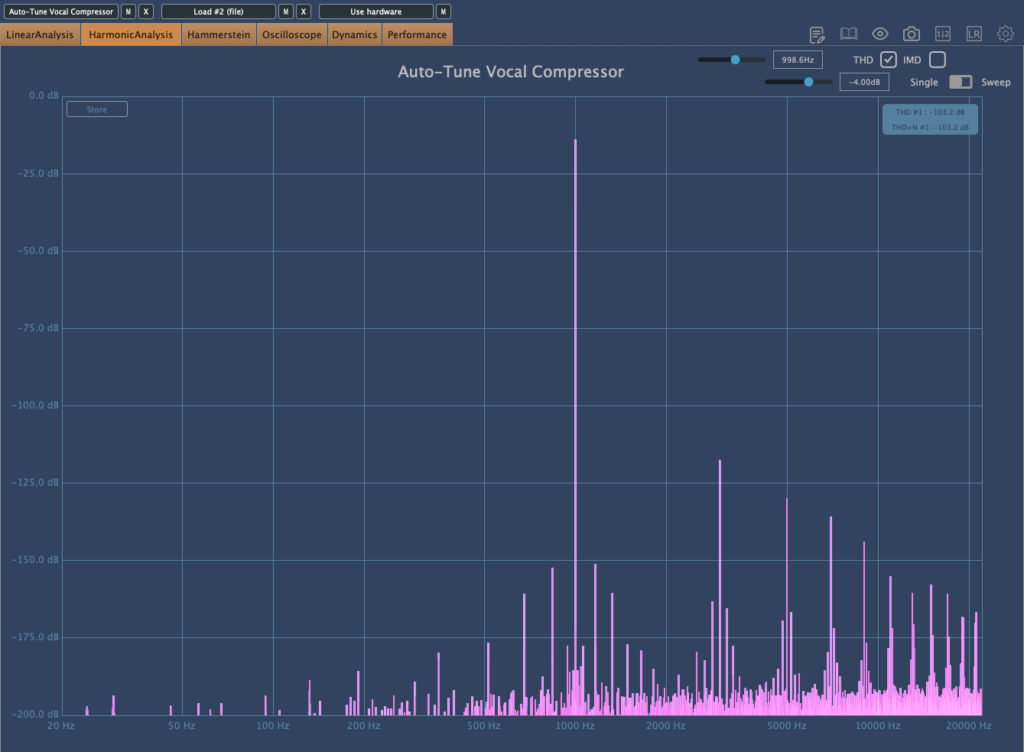Select the HarmonicAnalysis tab
The image size is (1024, 752).
click(x=131, y=35)
